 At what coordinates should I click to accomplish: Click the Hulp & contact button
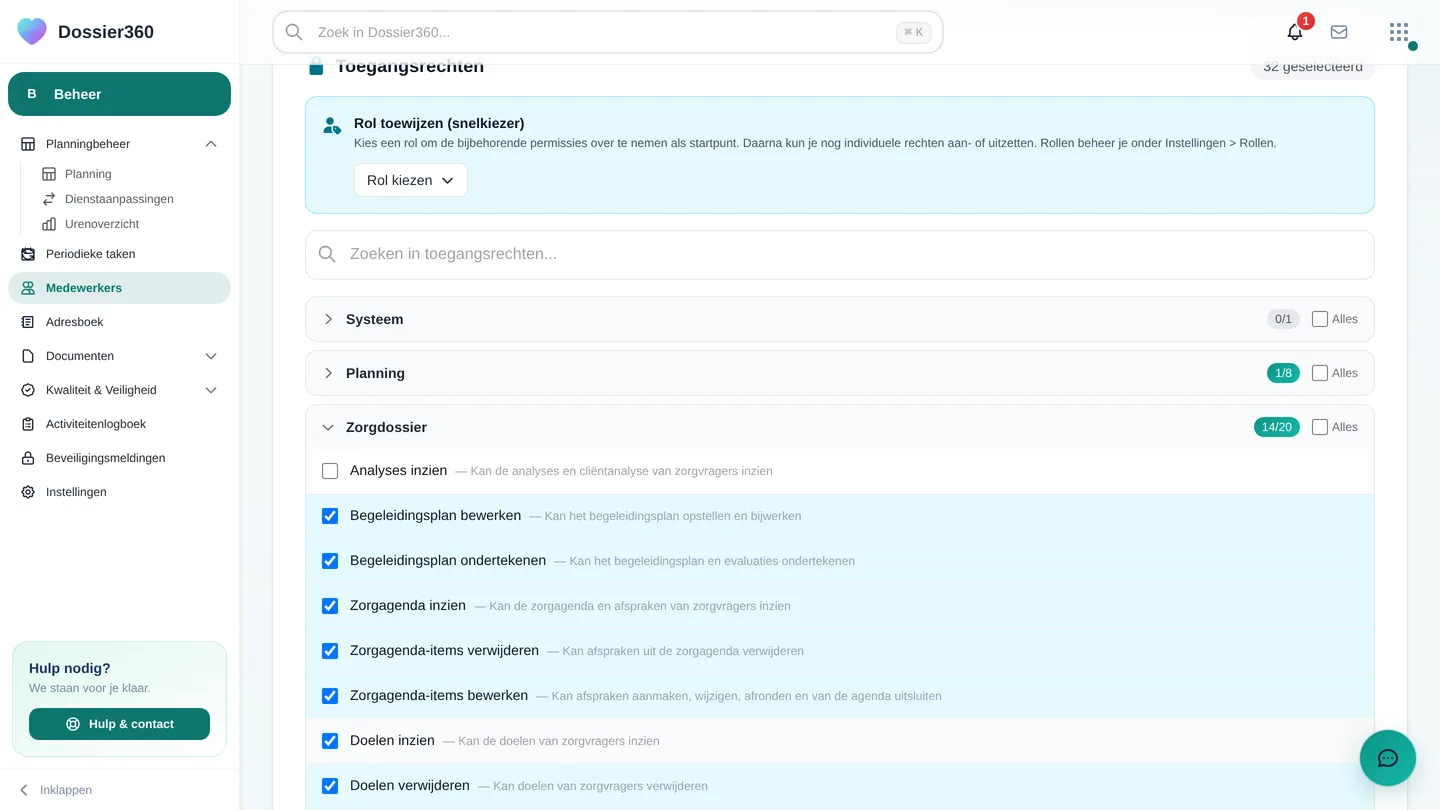pyautogui.click(x=119, y=724)
